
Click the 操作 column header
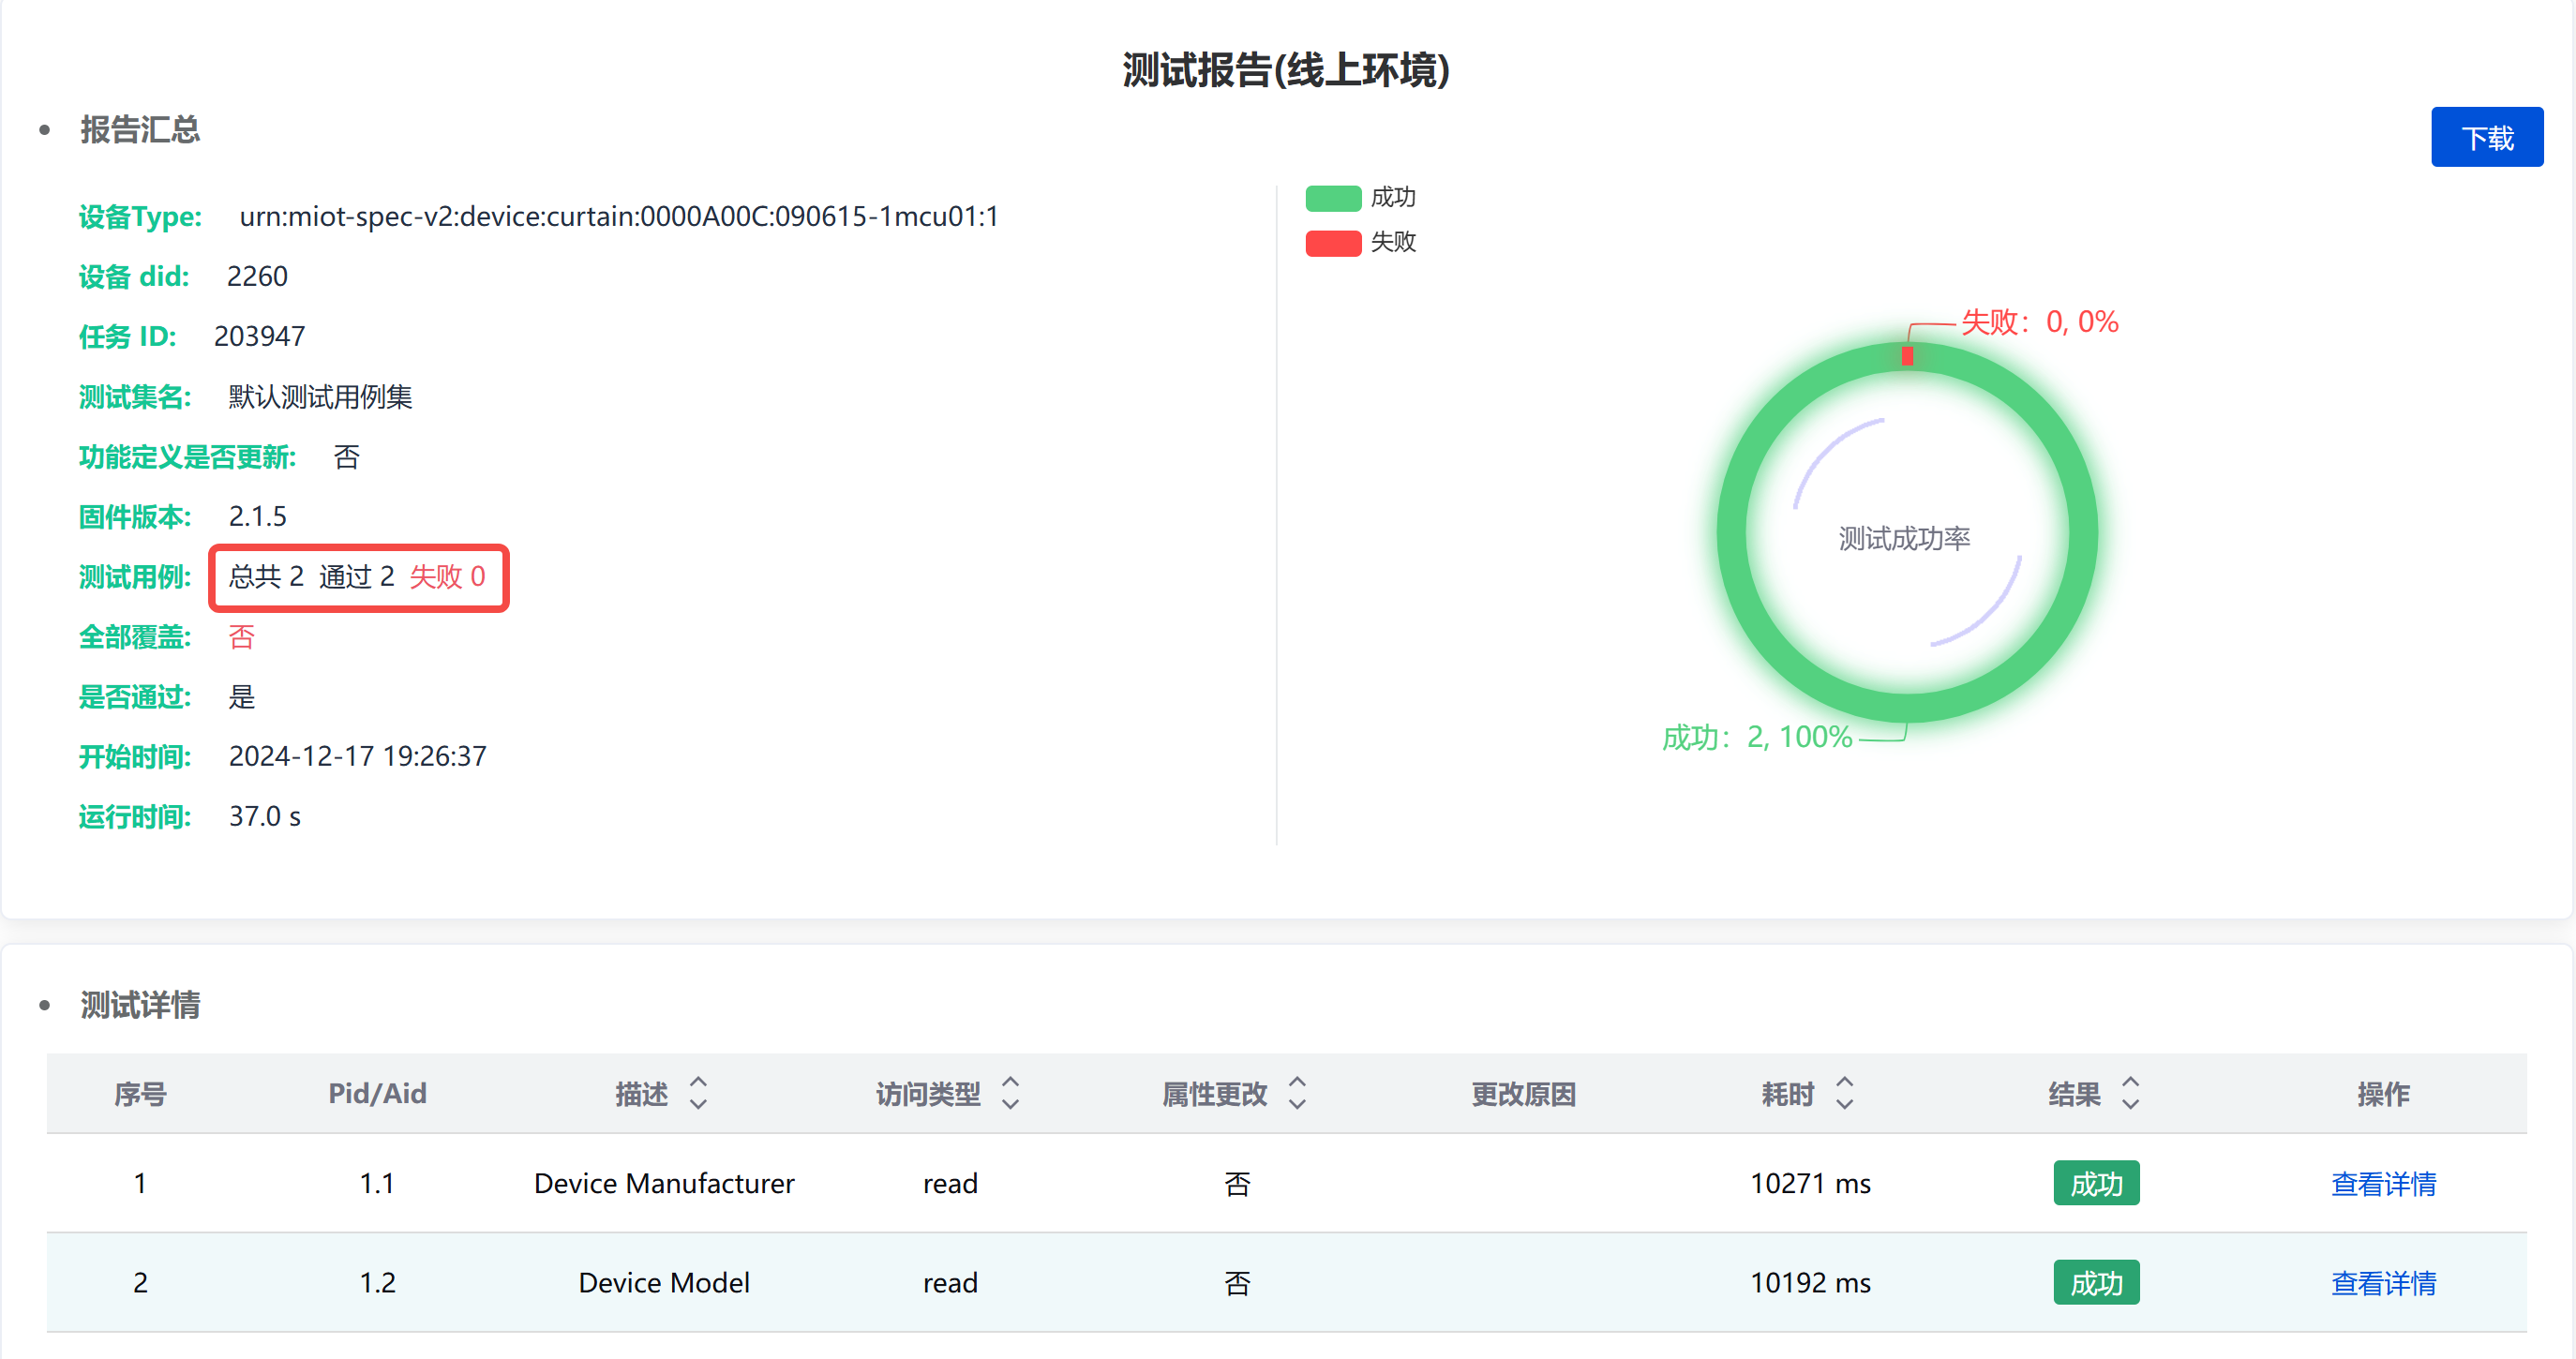[2383, 1094]
